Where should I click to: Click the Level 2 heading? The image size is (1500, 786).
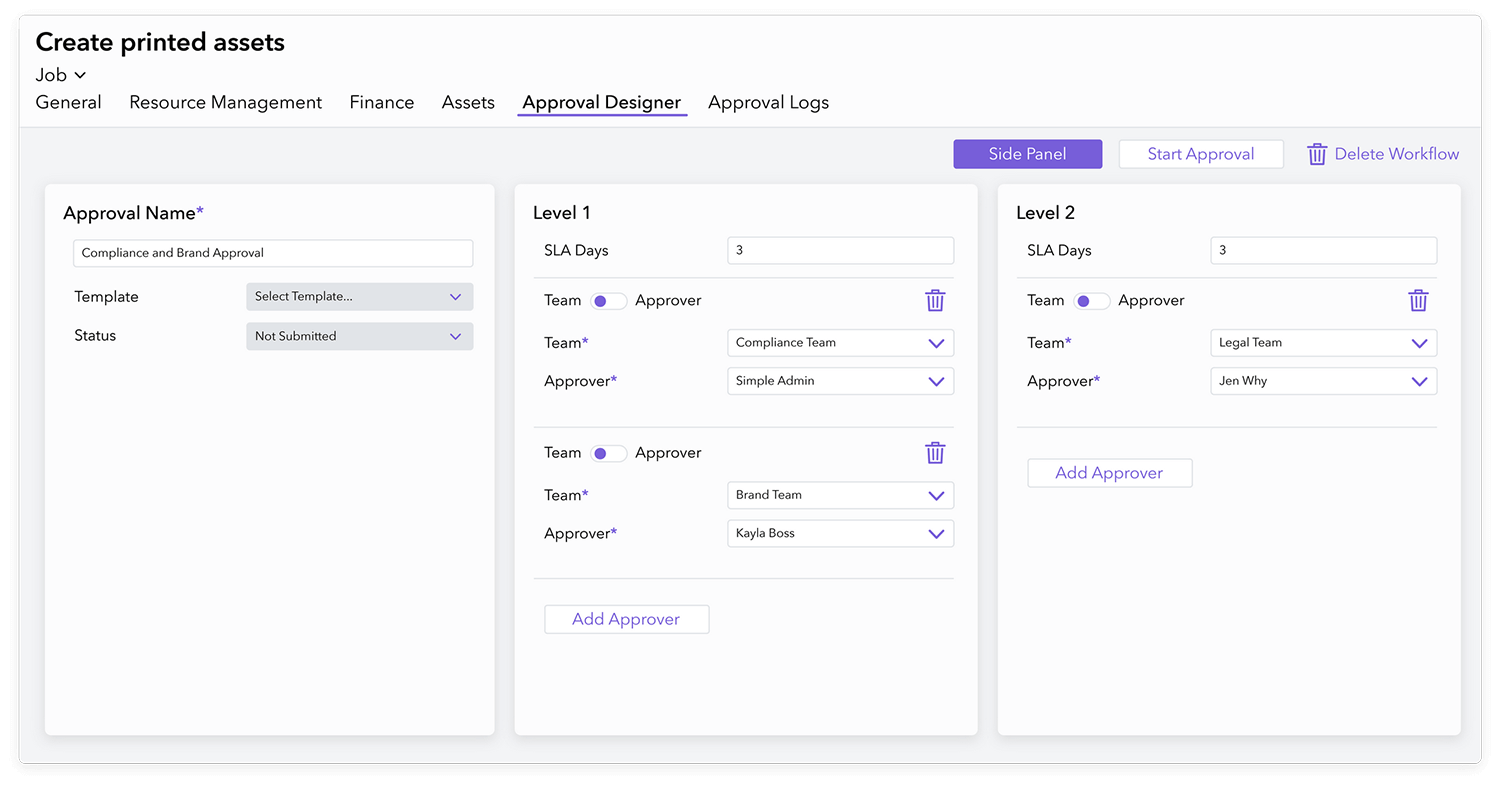(1046, 212)
